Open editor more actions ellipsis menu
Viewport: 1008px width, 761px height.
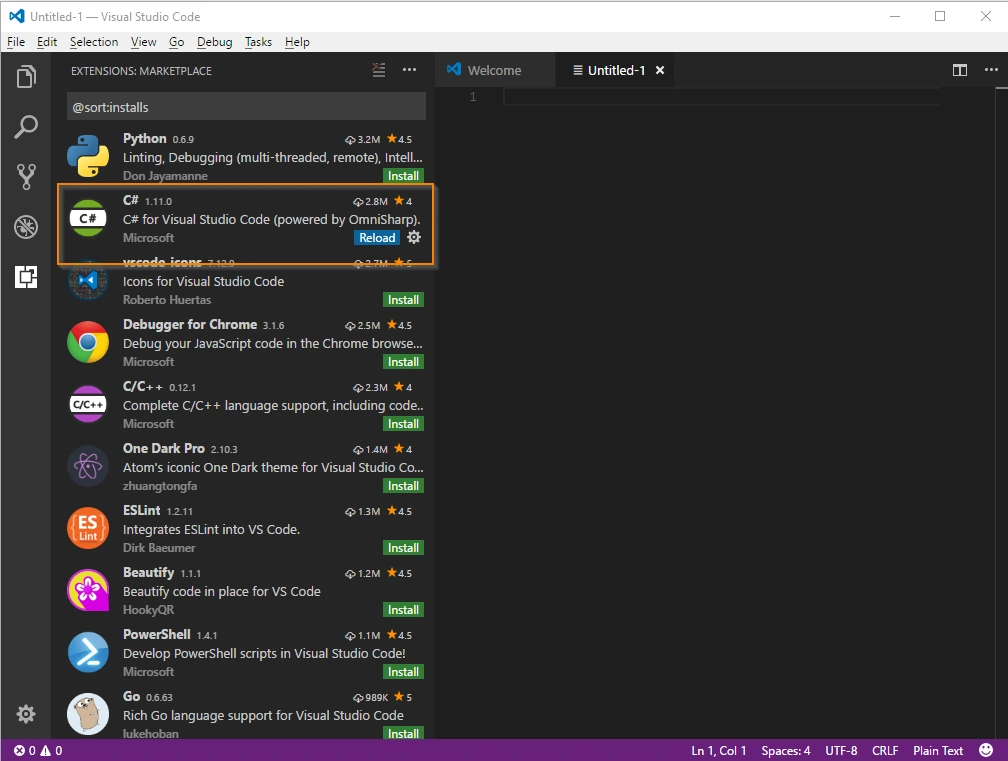(x=991, y=70)
